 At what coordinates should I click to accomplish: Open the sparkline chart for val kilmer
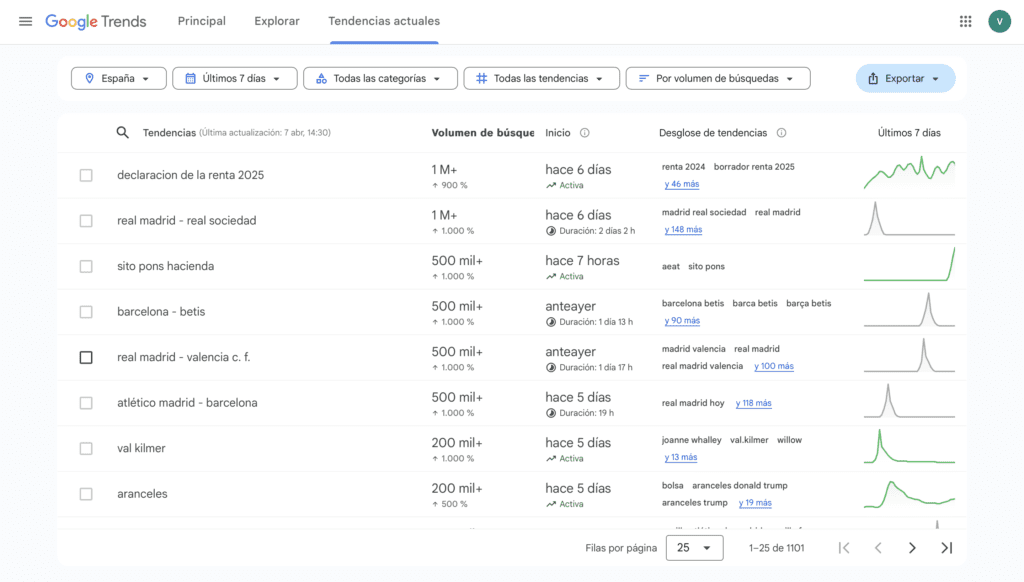point(909,447)
